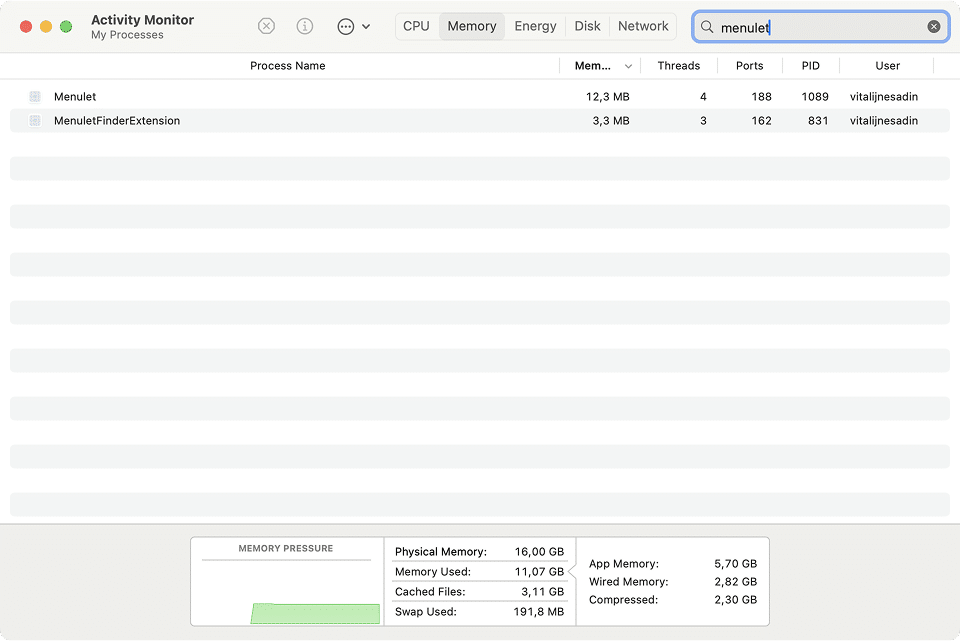Click user vitalijnesadin in the Menulet row
The image size is (960, 641).
pos(883,97)
